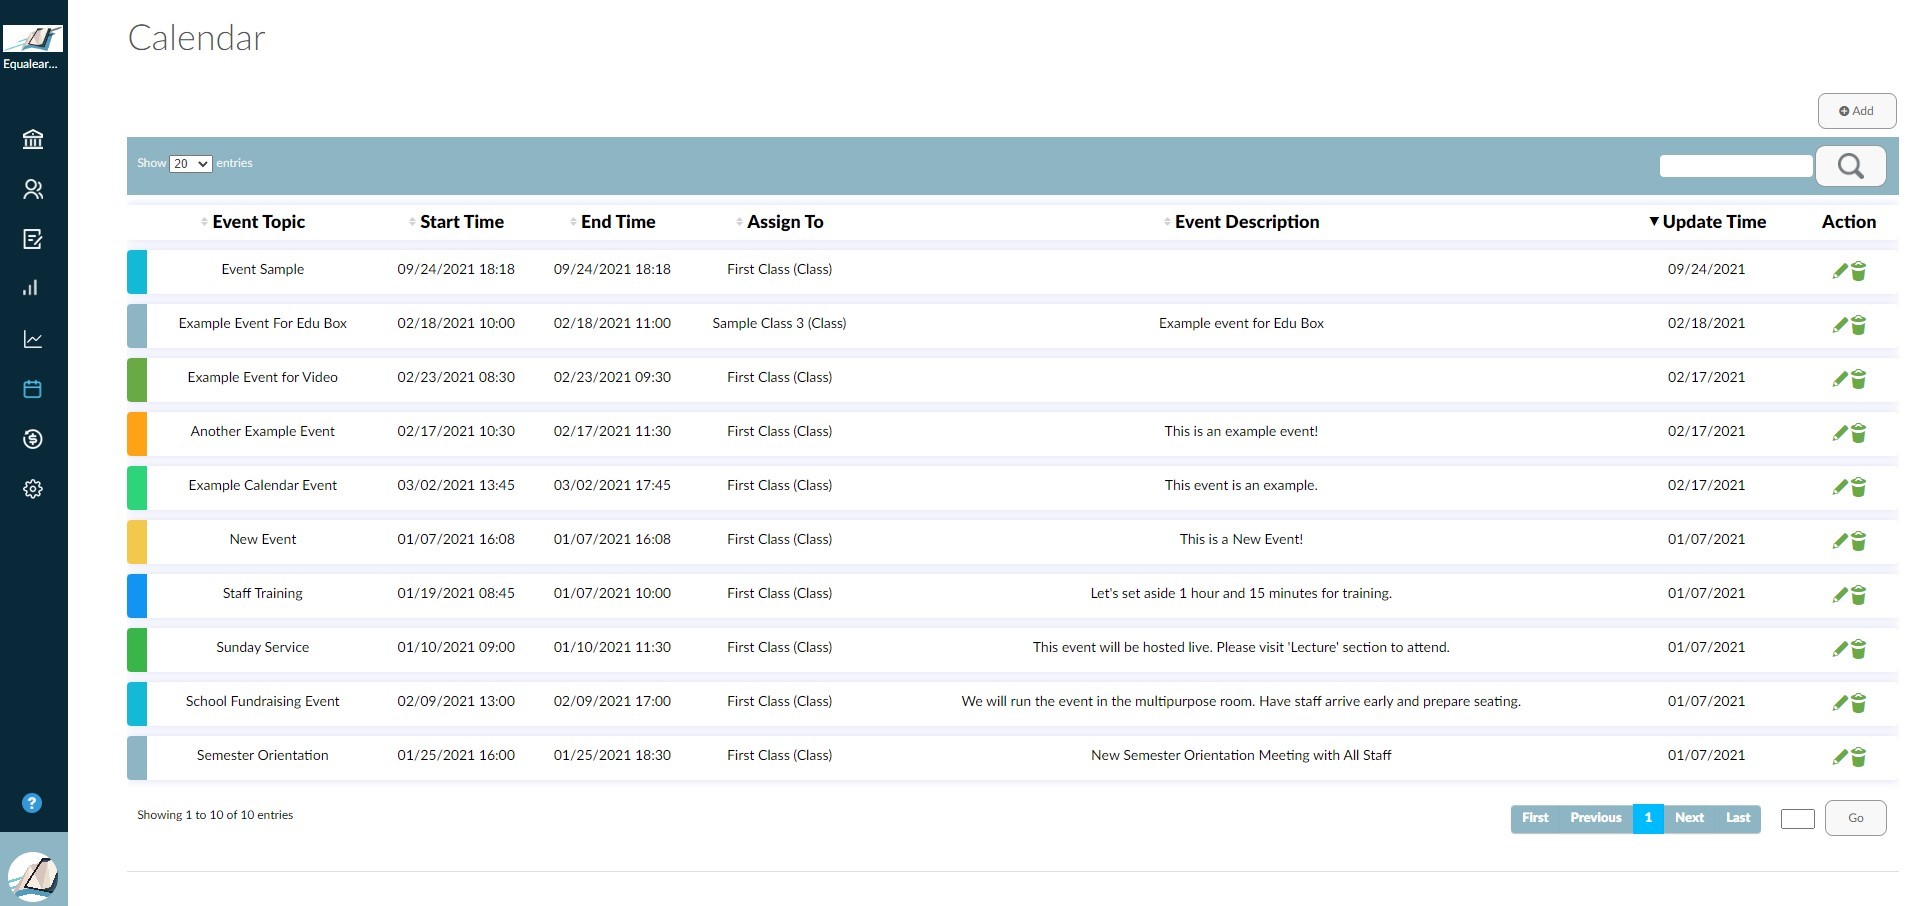Edit the Example Event for Video row
The width and height of the screenshot is (1909, 906).
pyautogui.click(x=1839, y=379)
